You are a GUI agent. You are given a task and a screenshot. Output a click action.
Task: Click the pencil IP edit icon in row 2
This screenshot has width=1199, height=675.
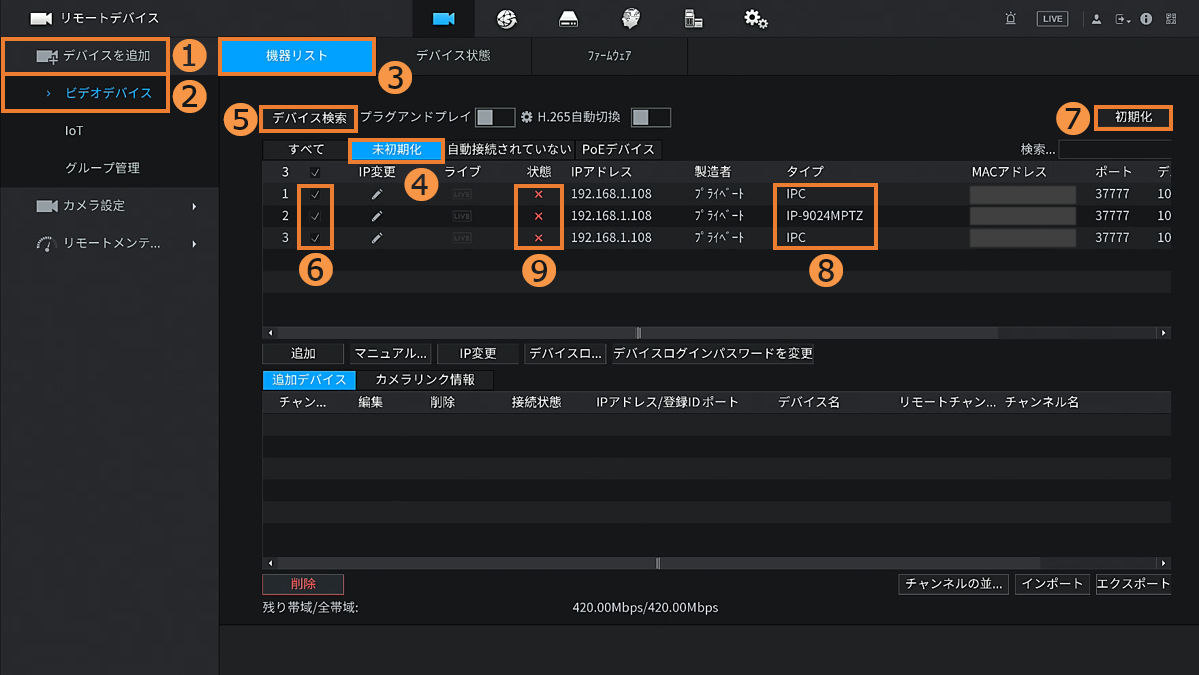pos(376,216)
